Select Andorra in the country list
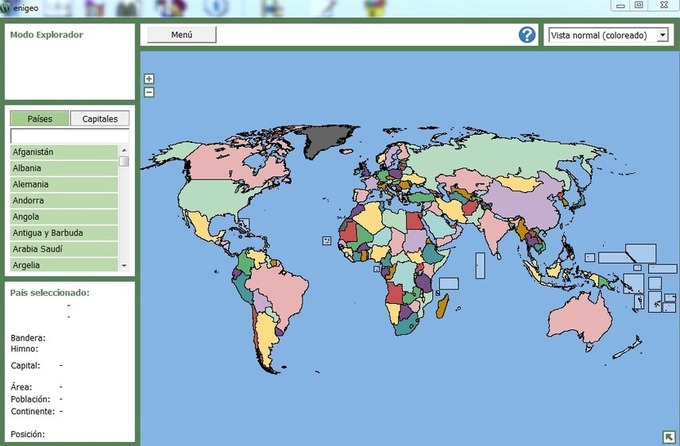Viewport: 680px width, 446px height. point(64,200)
